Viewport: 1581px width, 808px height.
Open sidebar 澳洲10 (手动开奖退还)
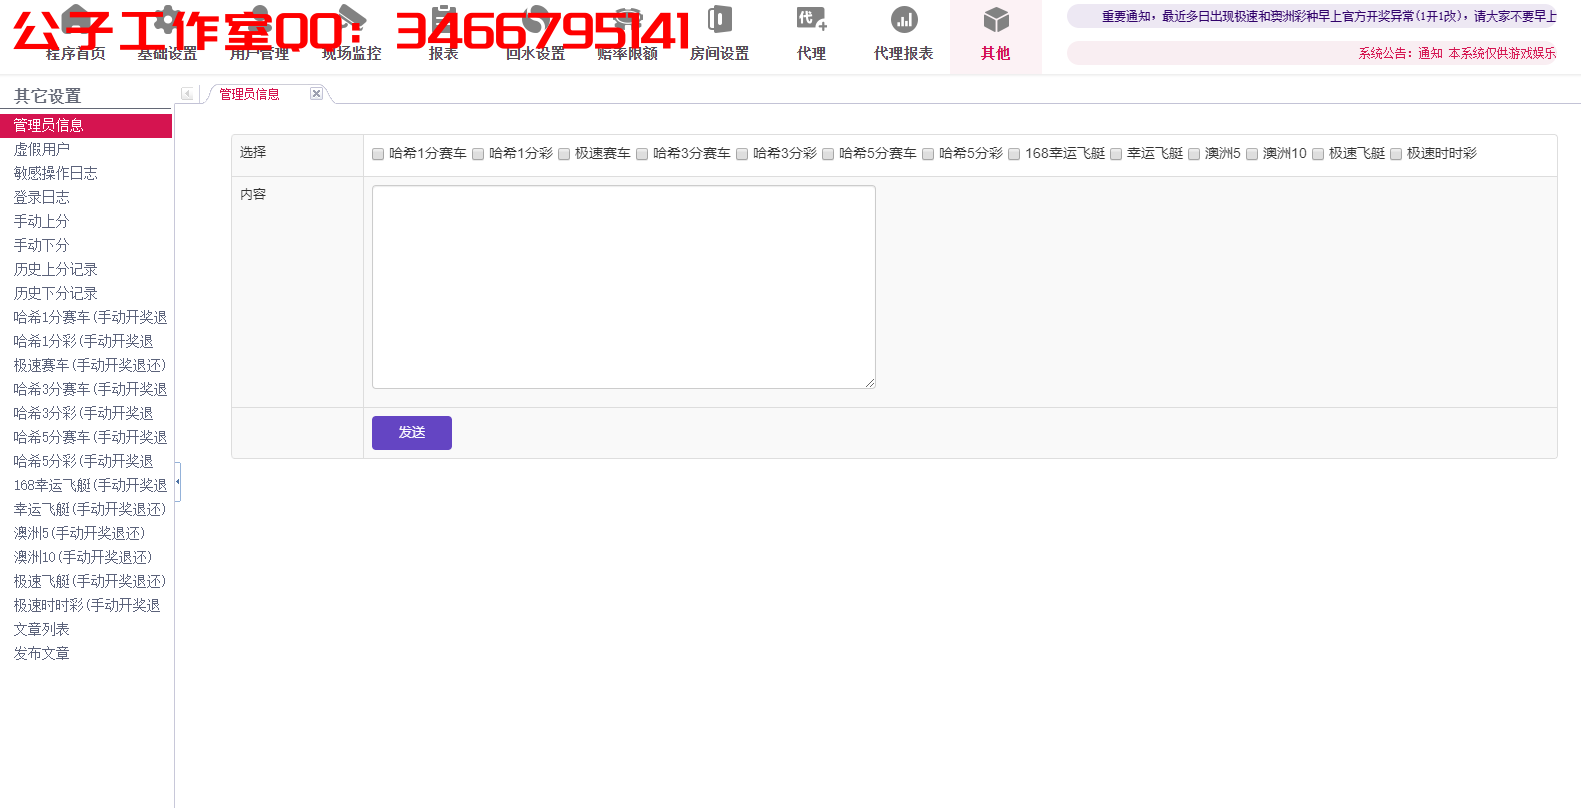click(x=83, y=557)
